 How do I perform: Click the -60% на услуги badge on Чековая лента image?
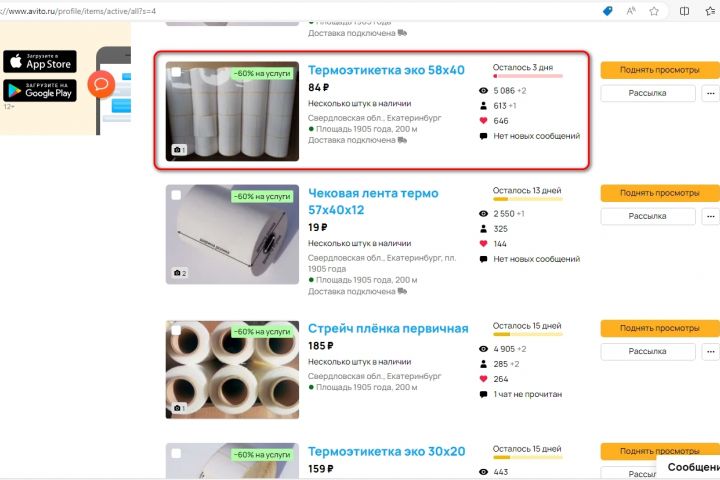(262, 197)
